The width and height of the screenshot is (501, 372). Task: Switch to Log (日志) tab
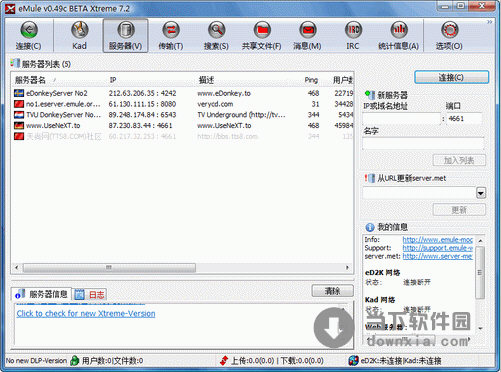pyautogui.click(x=89, y=295)
